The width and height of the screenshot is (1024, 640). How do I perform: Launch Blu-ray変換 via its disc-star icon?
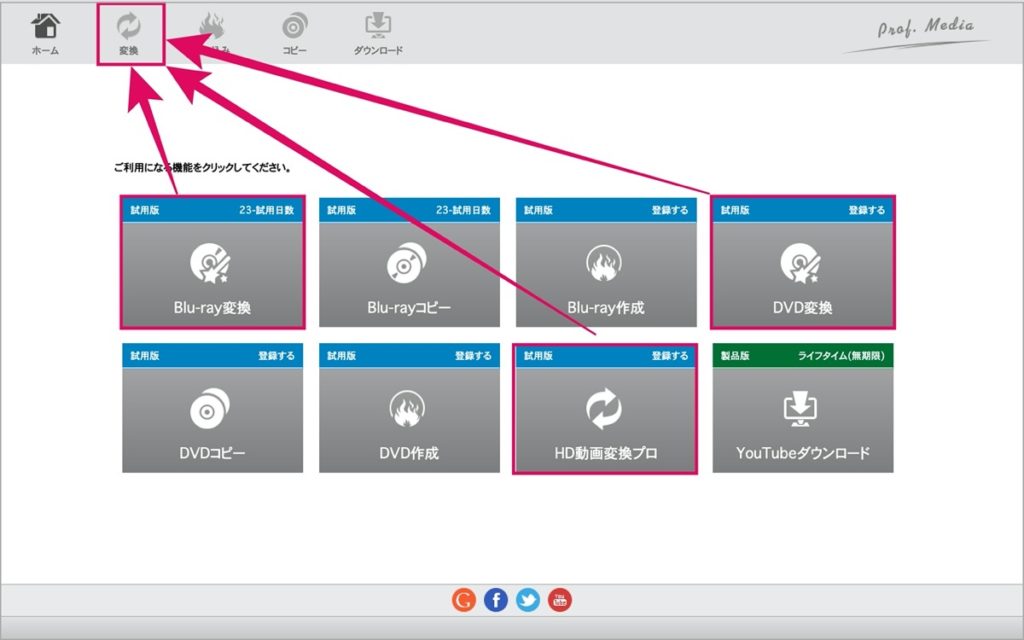tap(211, 263)
